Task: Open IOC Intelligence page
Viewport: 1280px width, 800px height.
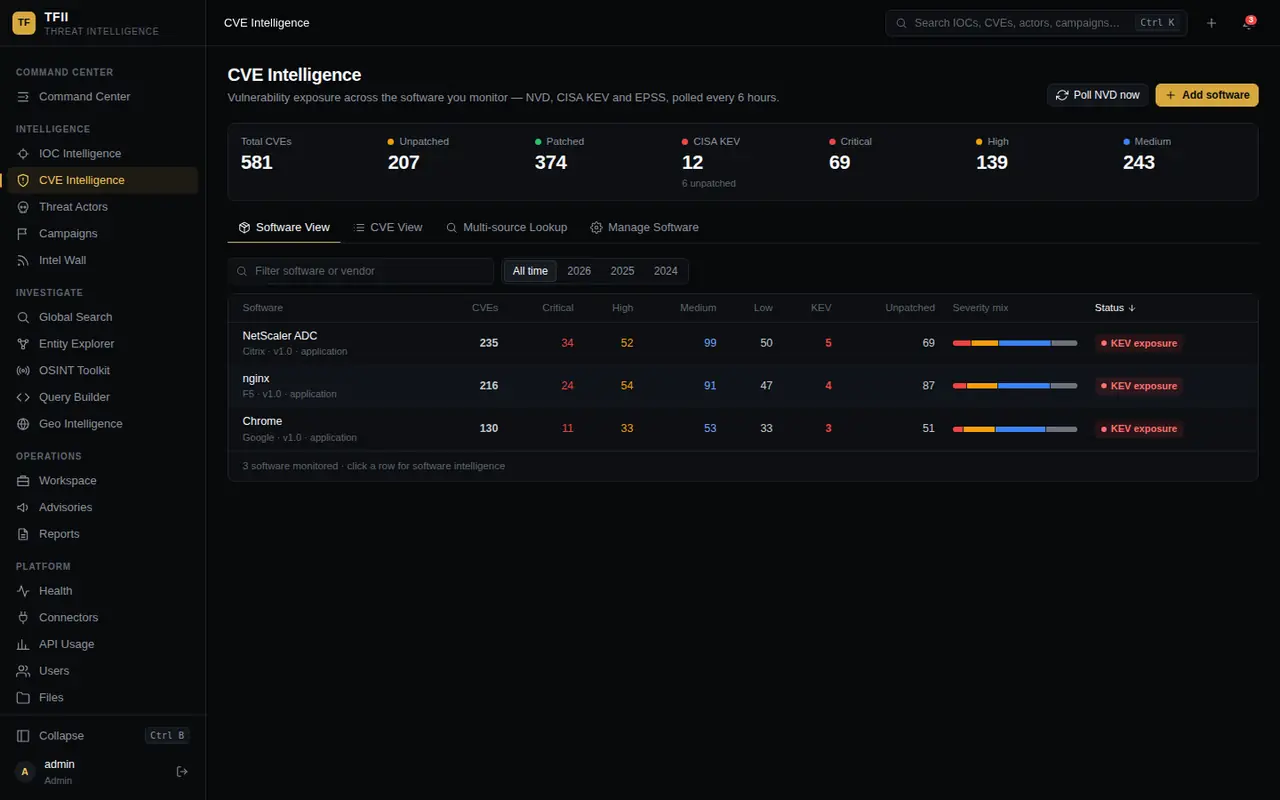Action: click(x=102, y=154)
